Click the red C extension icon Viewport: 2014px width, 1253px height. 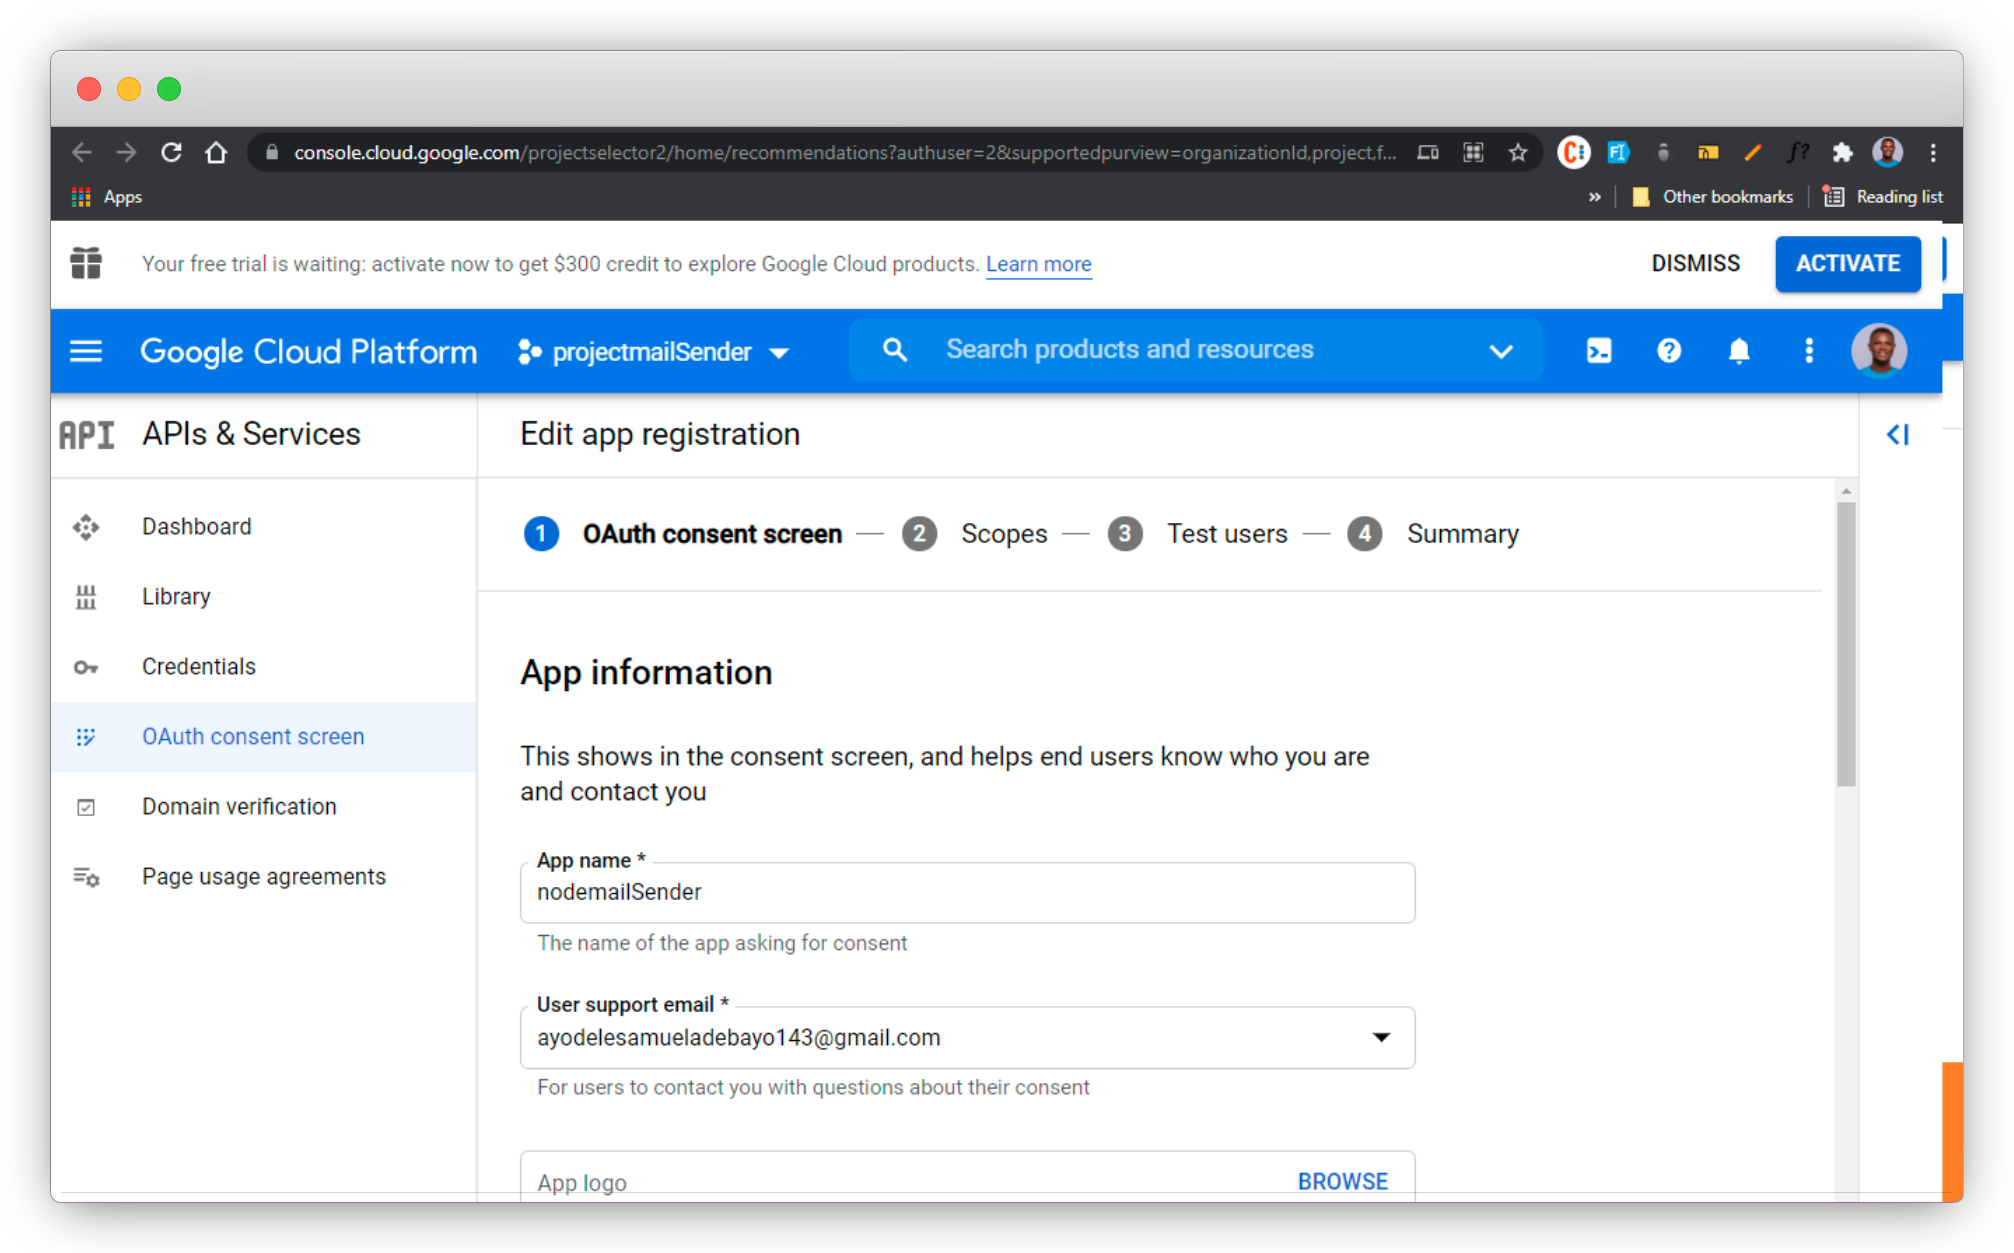click(x=1573, y=152)
